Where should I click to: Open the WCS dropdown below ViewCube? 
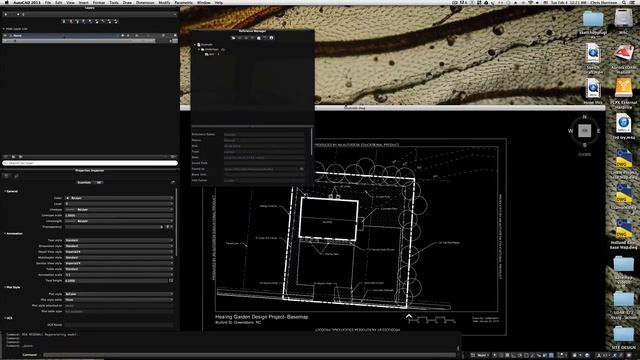click(584, 155)
